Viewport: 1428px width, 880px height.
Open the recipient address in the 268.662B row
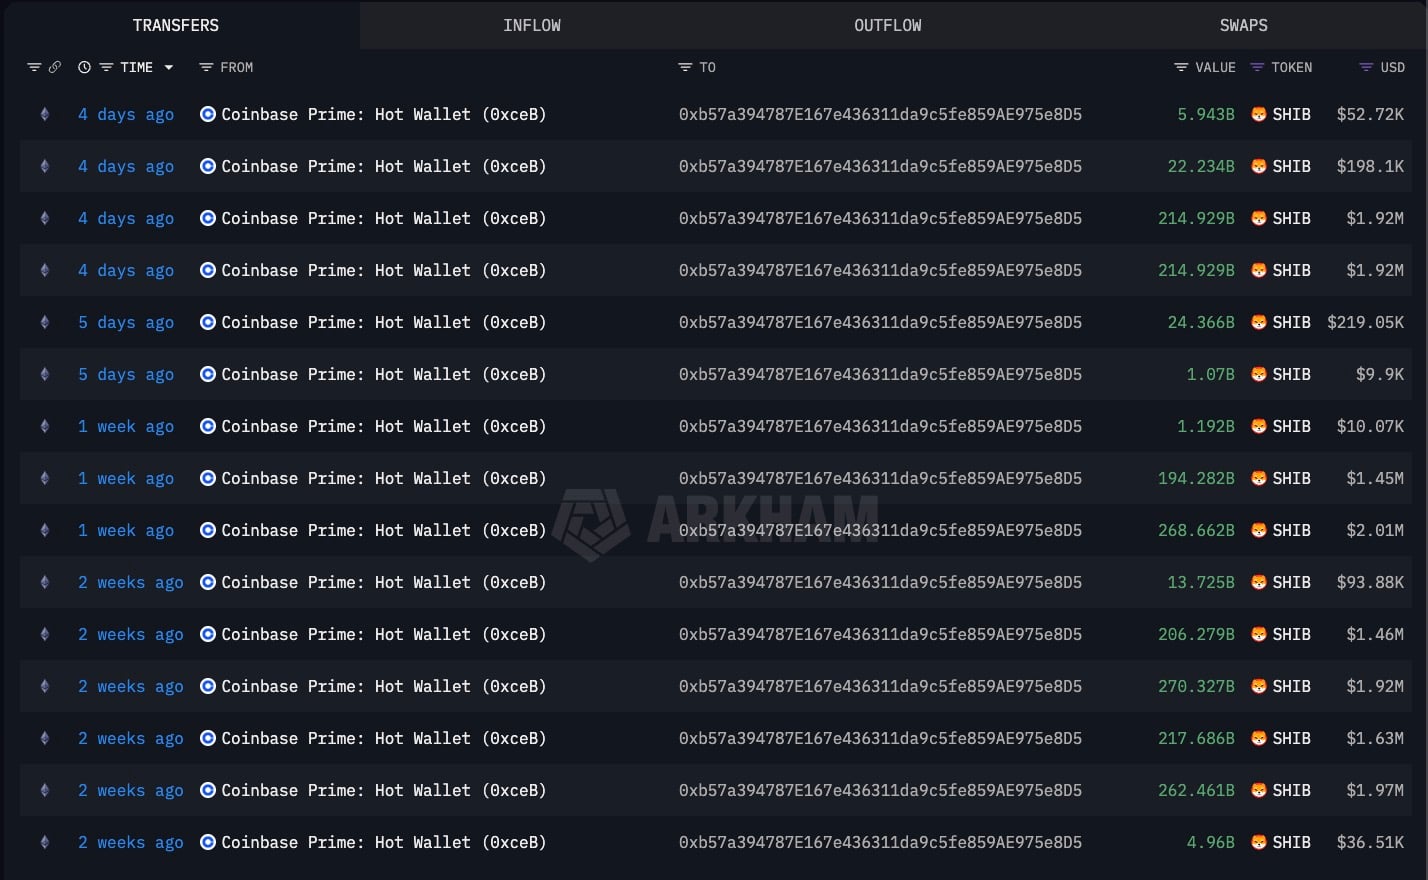pos(880,530)
